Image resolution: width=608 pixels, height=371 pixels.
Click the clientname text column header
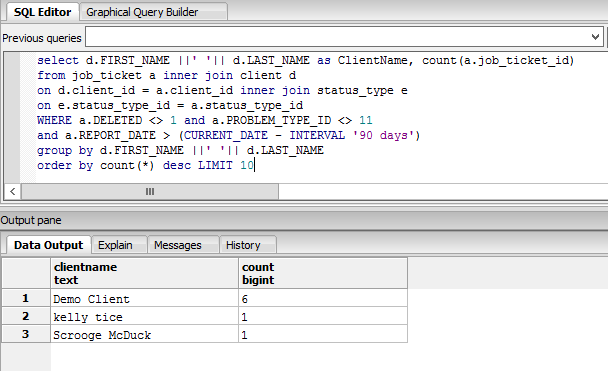144,273
